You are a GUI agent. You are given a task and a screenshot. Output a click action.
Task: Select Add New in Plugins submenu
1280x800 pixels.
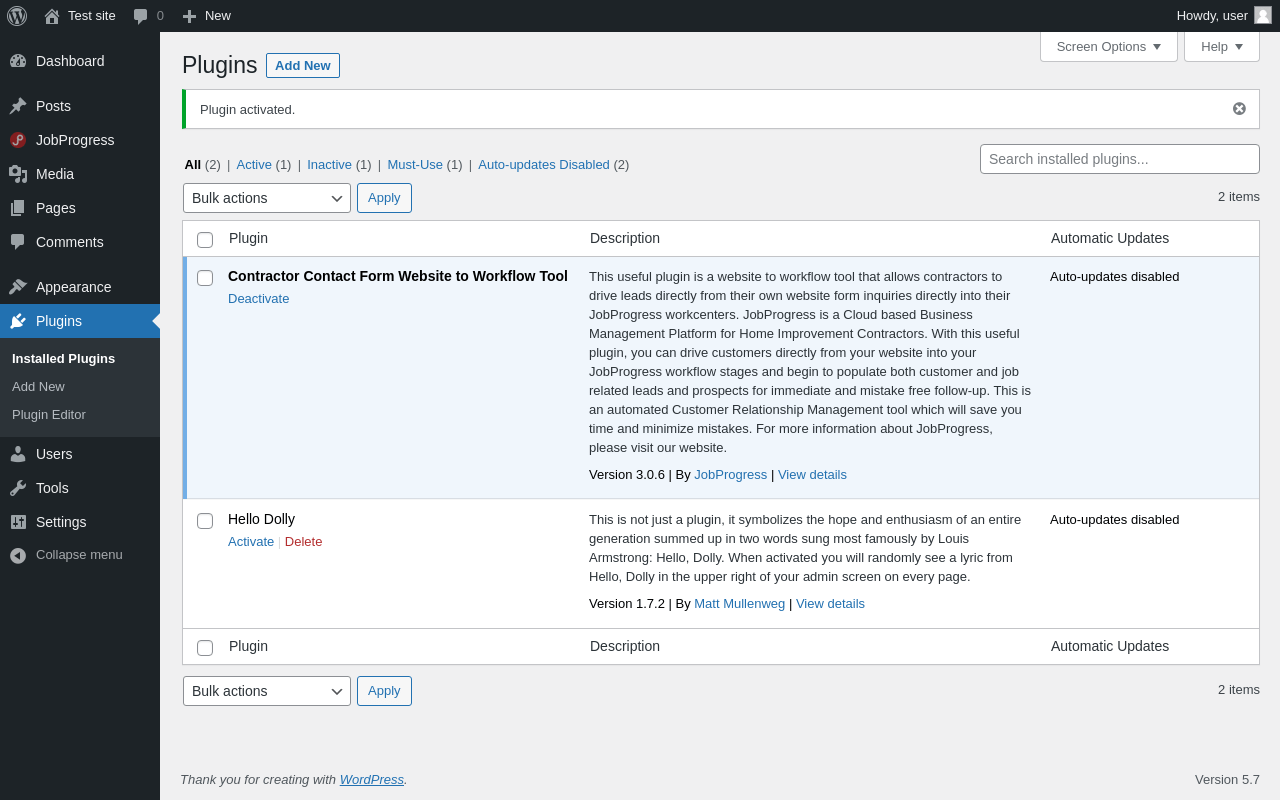tap(38, 387)
